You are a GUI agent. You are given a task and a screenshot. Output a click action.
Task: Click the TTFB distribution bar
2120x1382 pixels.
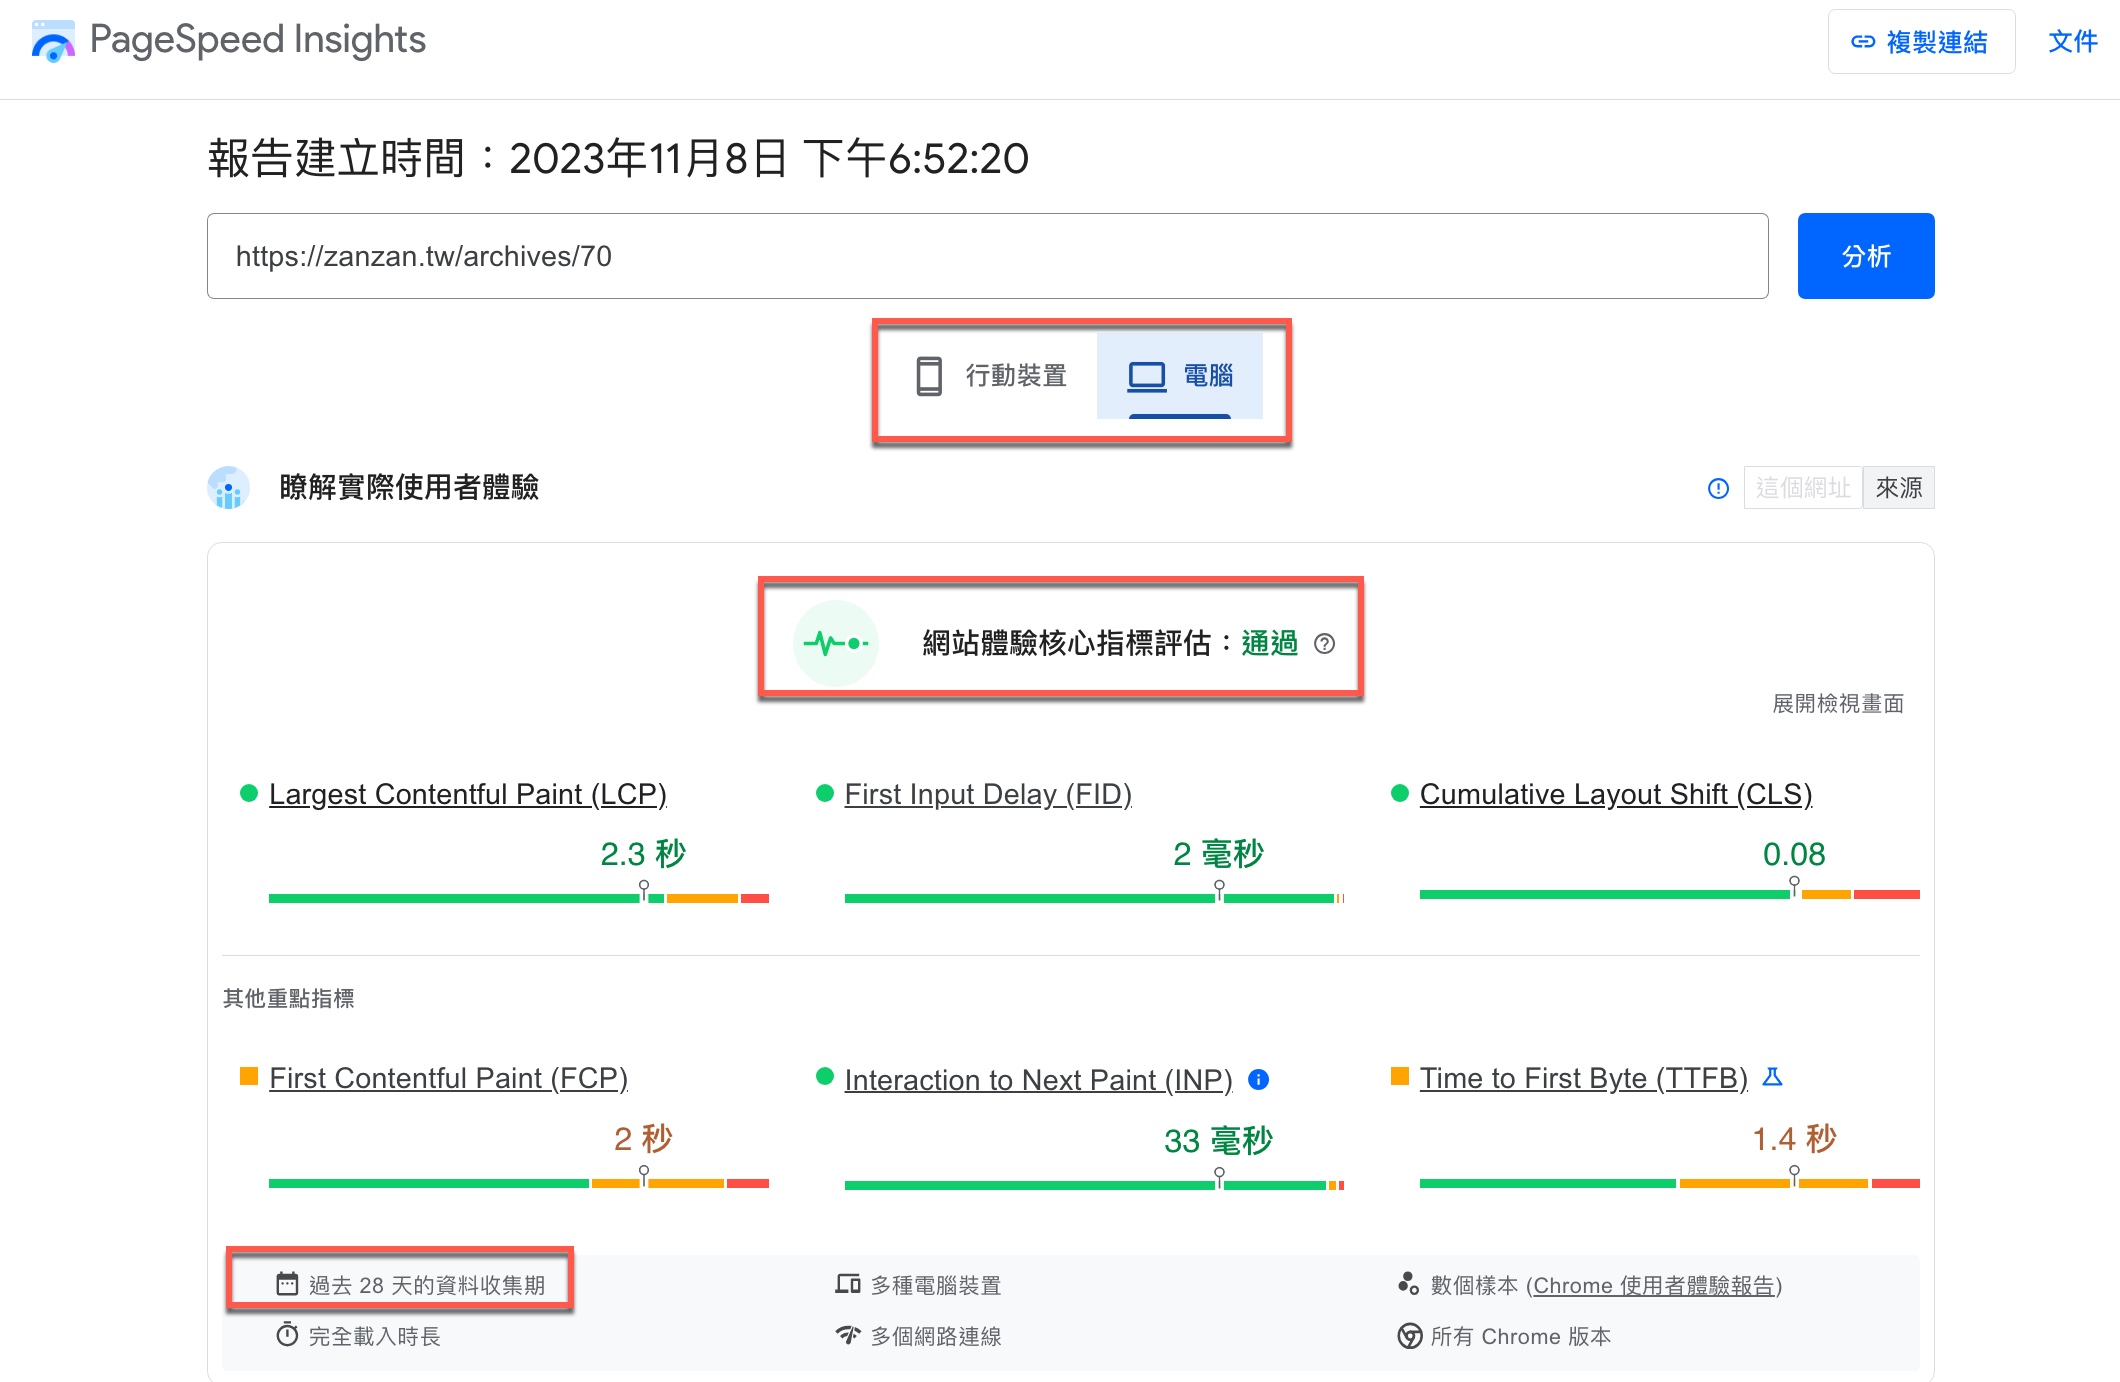[x=1669, y=1183]
